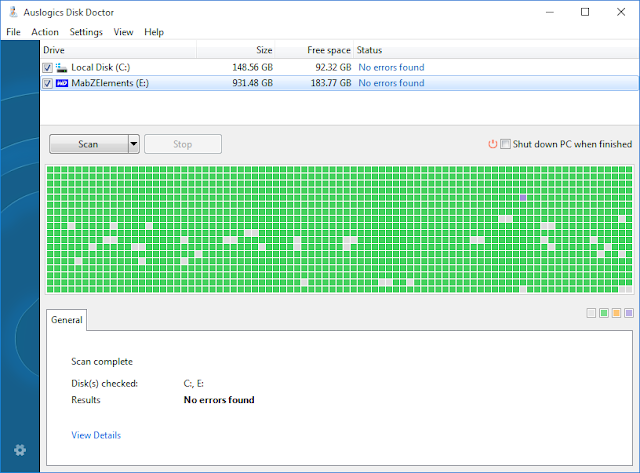Image resolution: width=640 pixels, height=473 pixels.
Task: Open the Help menu
Action: click(x=154, y=32)
